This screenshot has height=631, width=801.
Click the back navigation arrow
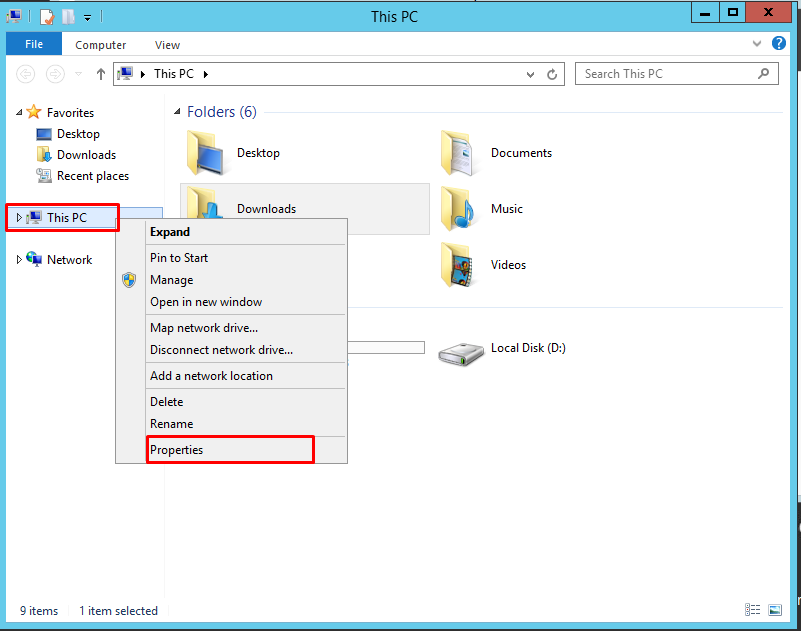pos(24,73)
